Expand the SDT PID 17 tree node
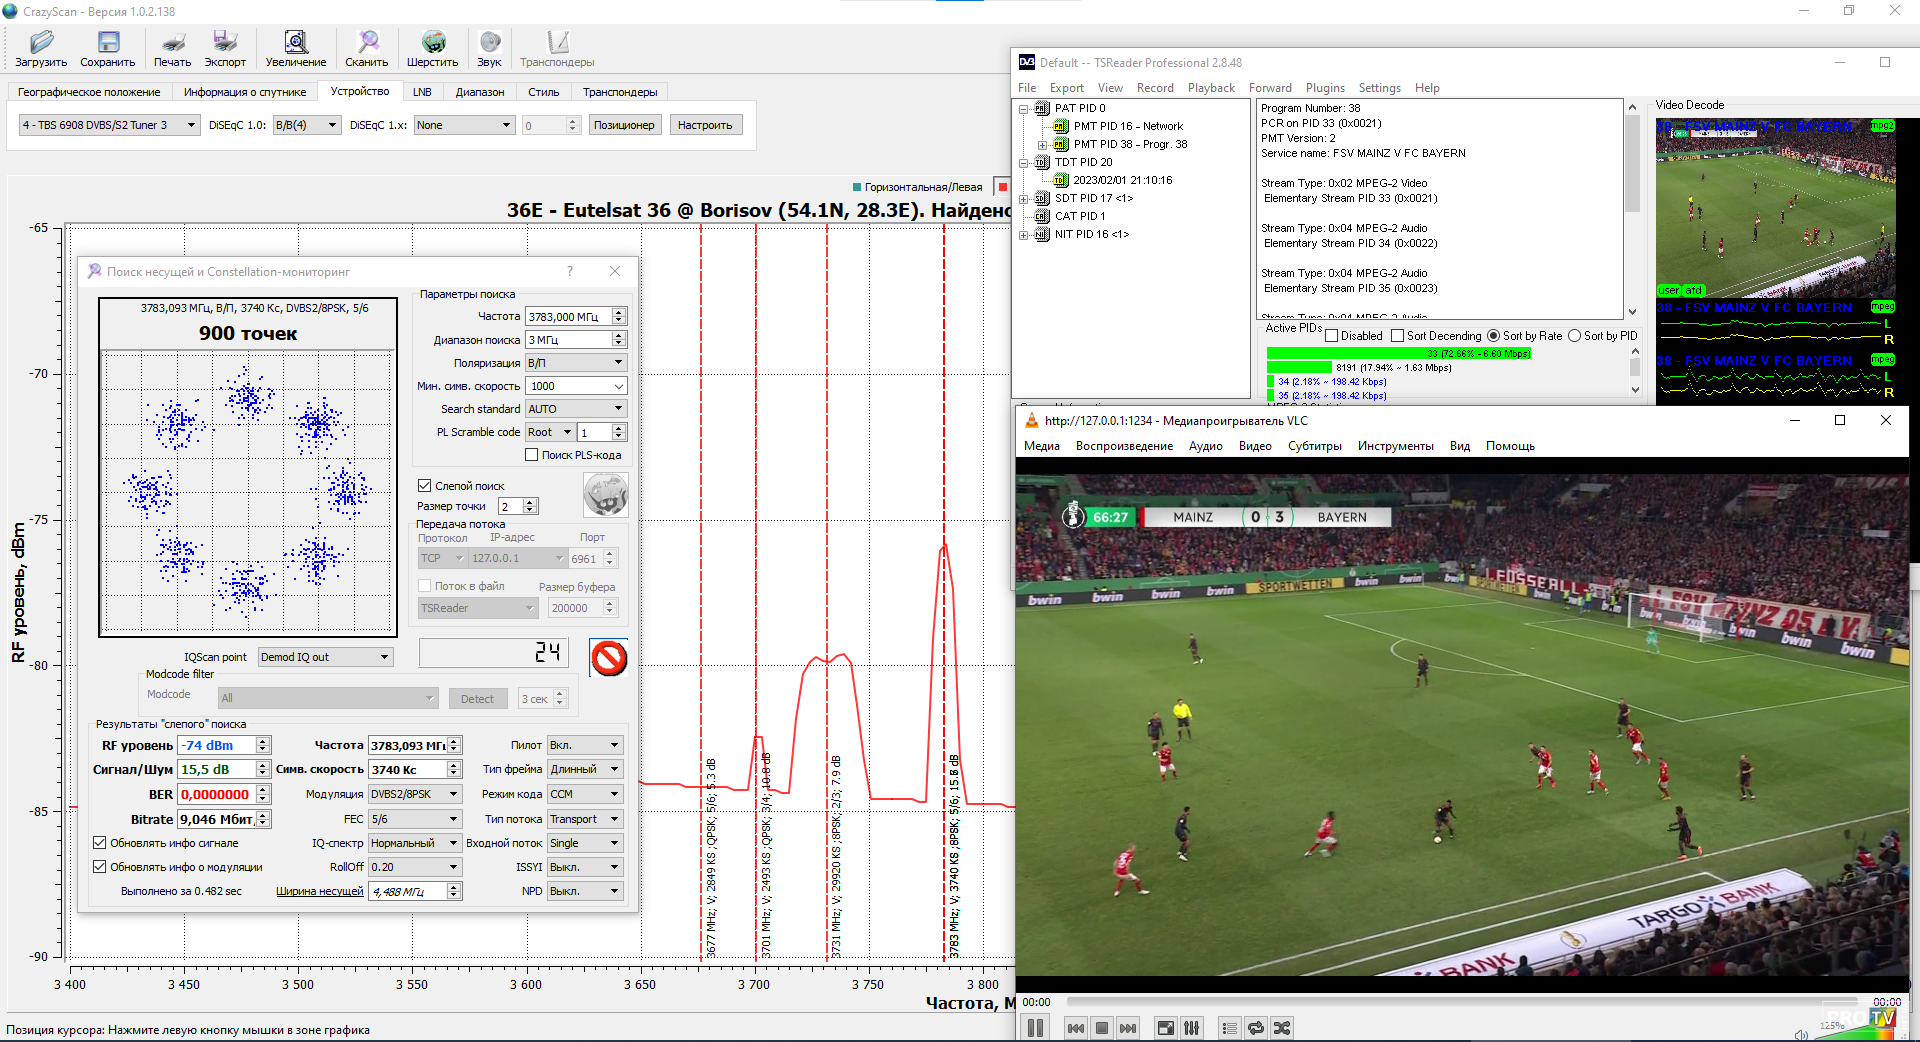The image size is (1920, 1042). pos(1024,198)
